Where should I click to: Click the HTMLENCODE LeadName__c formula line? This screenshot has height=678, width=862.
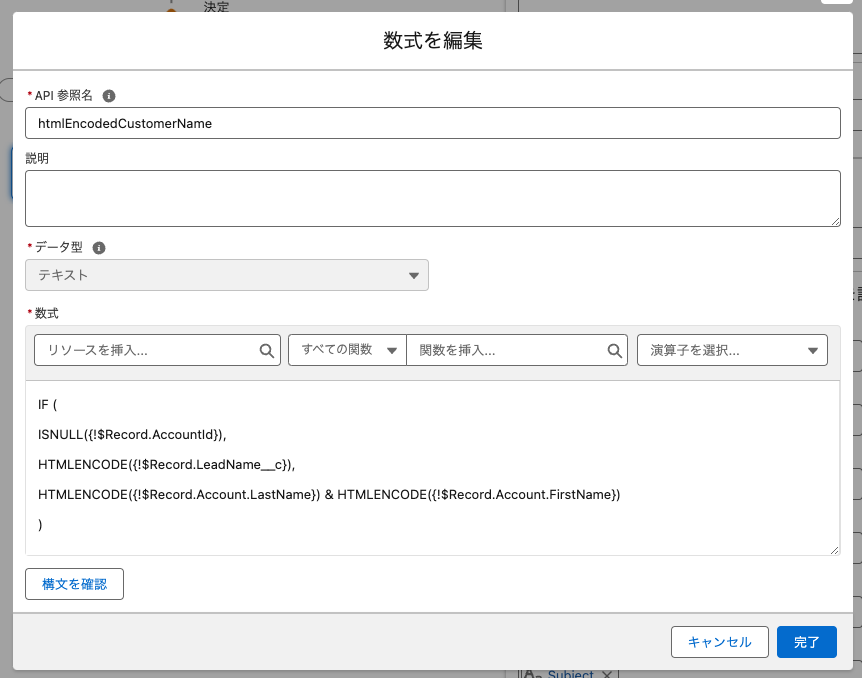pyautogui.click(x=167, y=465)
